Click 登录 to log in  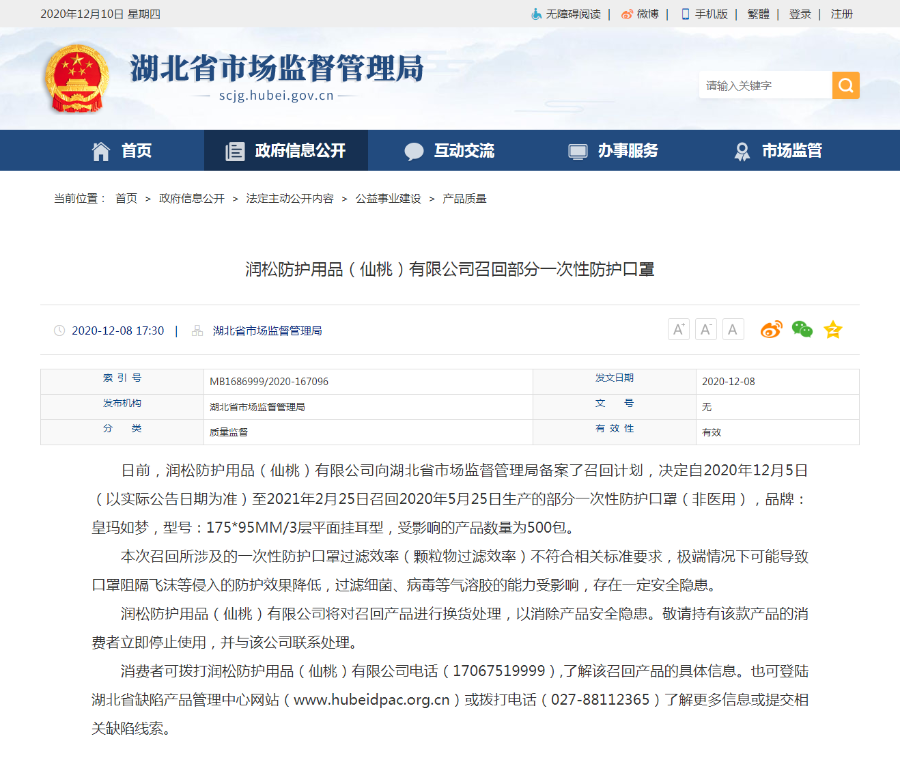[800, 14]
